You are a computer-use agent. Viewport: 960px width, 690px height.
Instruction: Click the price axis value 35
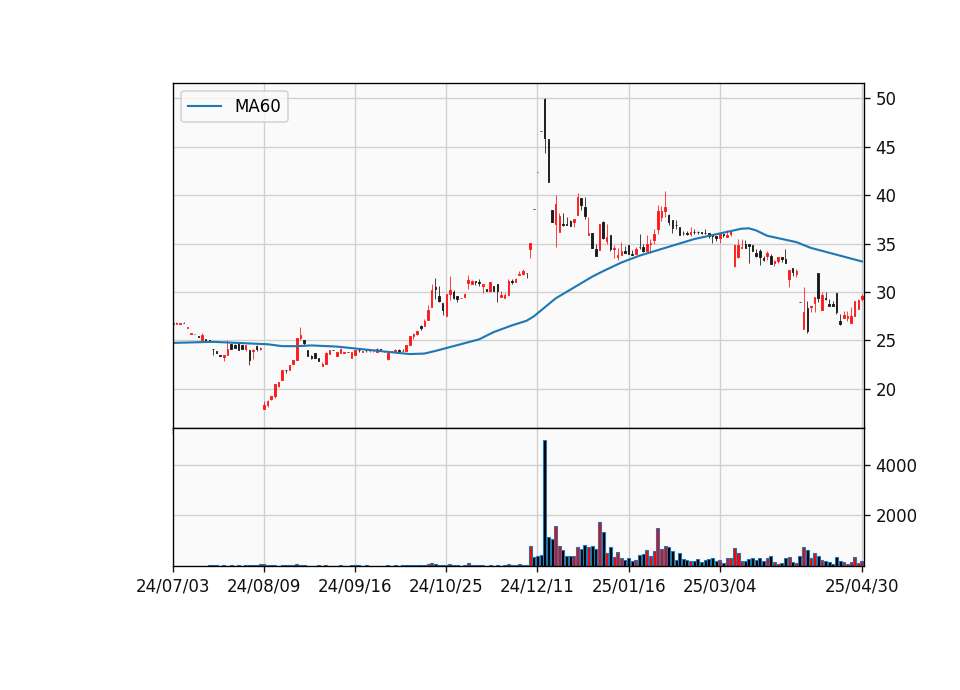point(885,245)
